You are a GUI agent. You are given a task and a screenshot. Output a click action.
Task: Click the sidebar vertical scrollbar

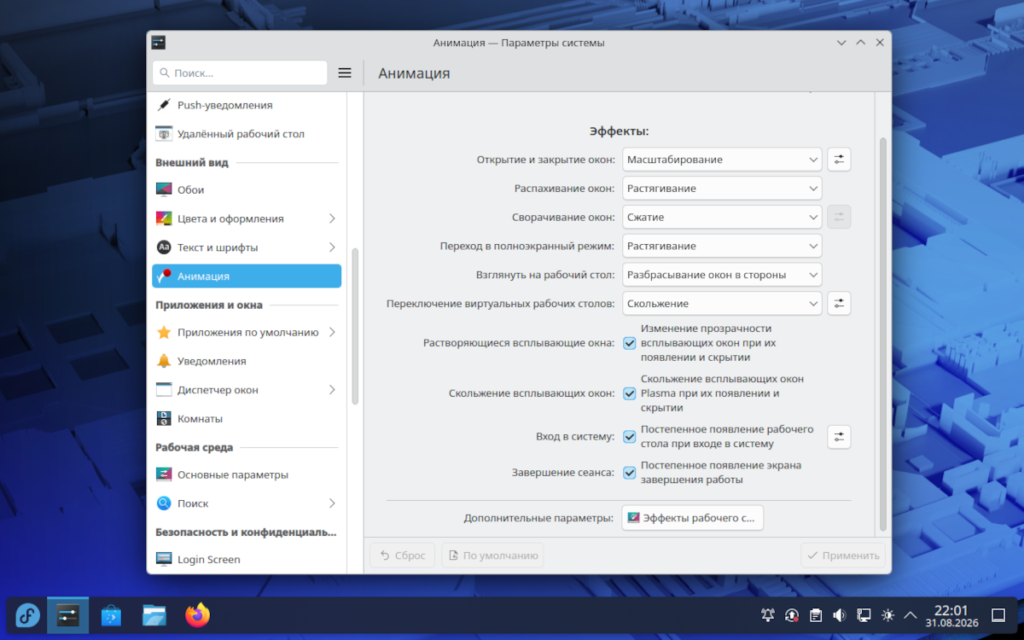tap(355, 327)
